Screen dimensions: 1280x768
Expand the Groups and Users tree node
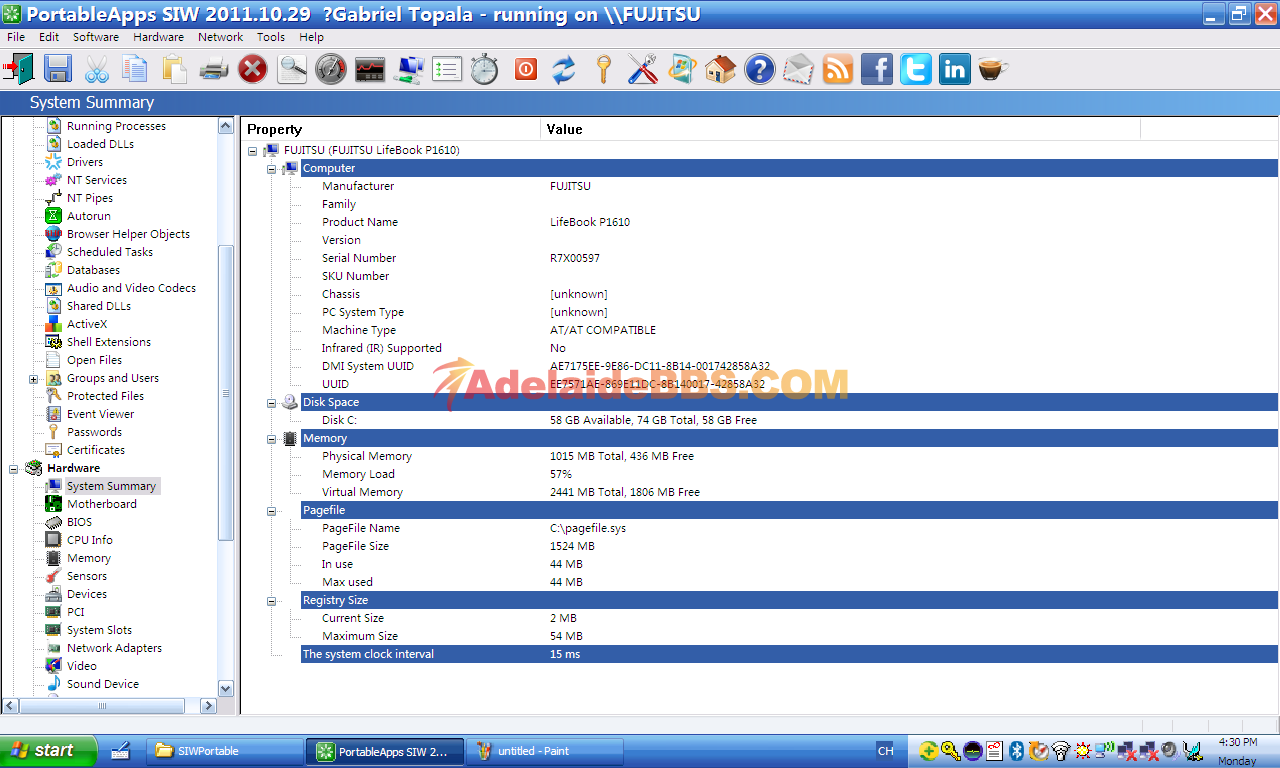pos(33,379)
